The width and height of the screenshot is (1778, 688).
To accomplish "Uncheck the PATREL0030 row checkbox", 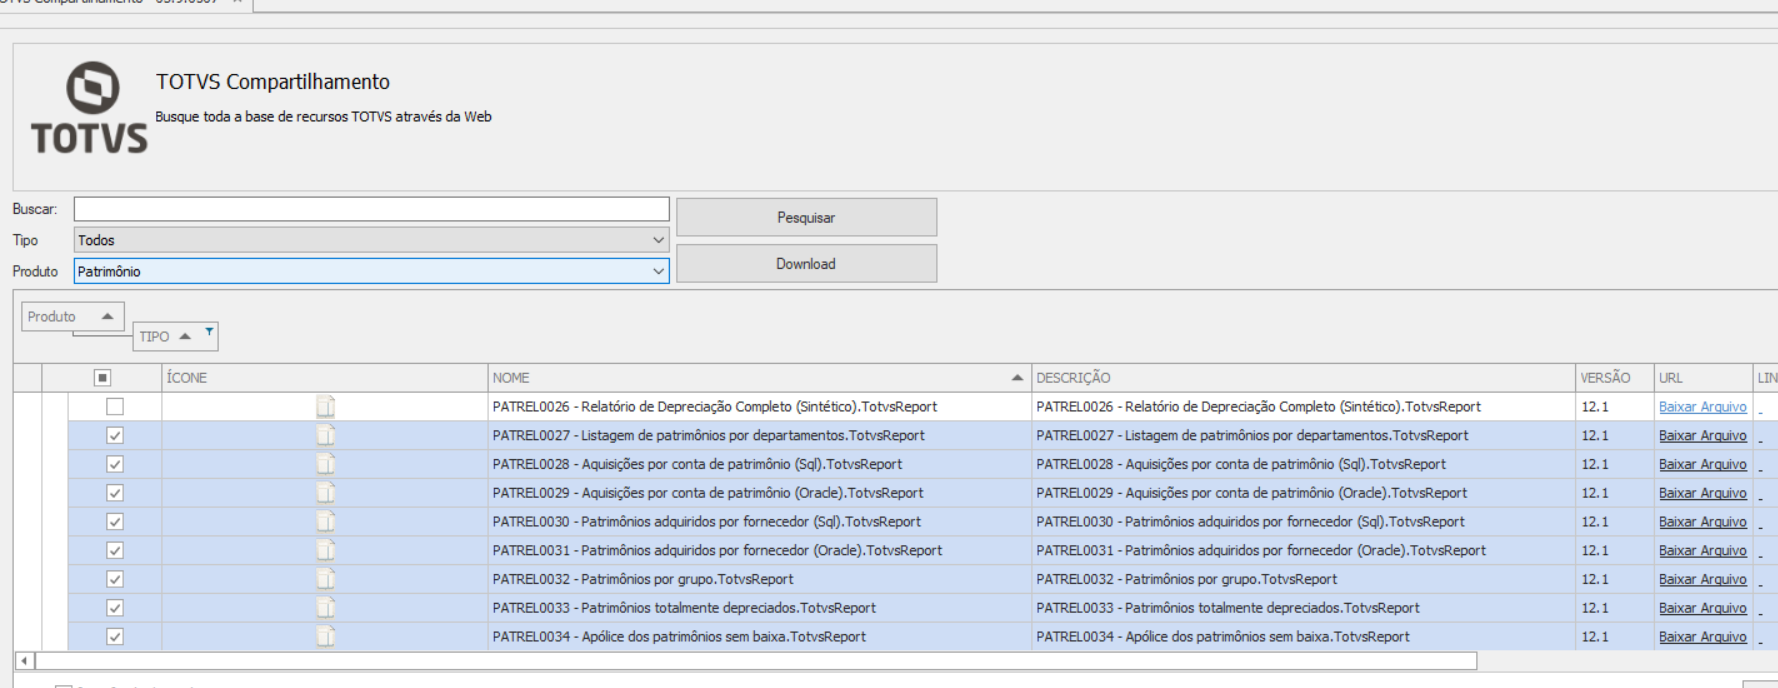I will pos(115,521).
